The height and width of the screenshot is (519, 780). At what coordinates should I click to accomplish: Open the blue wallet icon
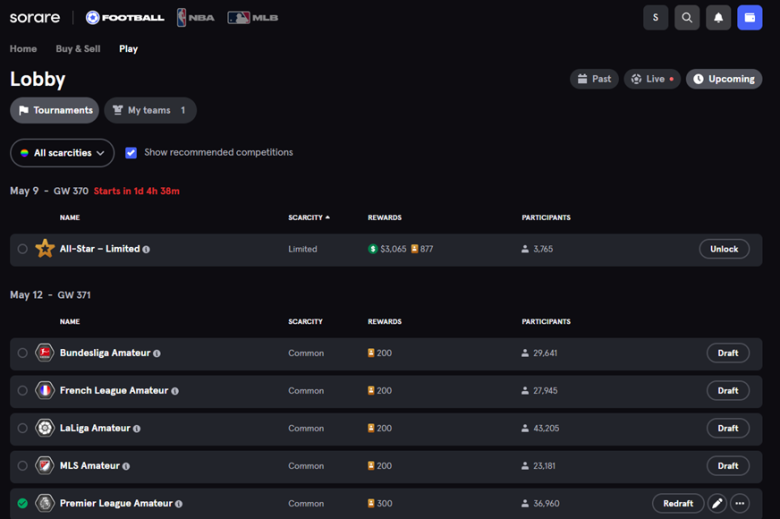coord(750,18)
